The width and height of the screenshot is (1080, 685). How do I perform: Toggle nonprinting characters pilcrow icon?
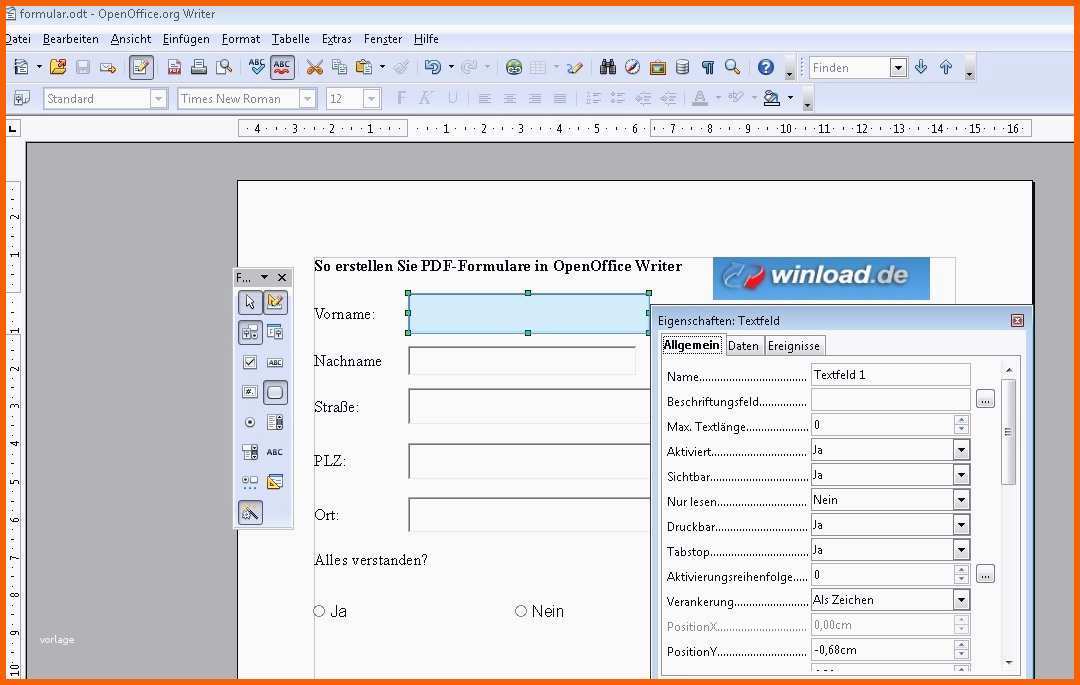[x=708, y=67]
